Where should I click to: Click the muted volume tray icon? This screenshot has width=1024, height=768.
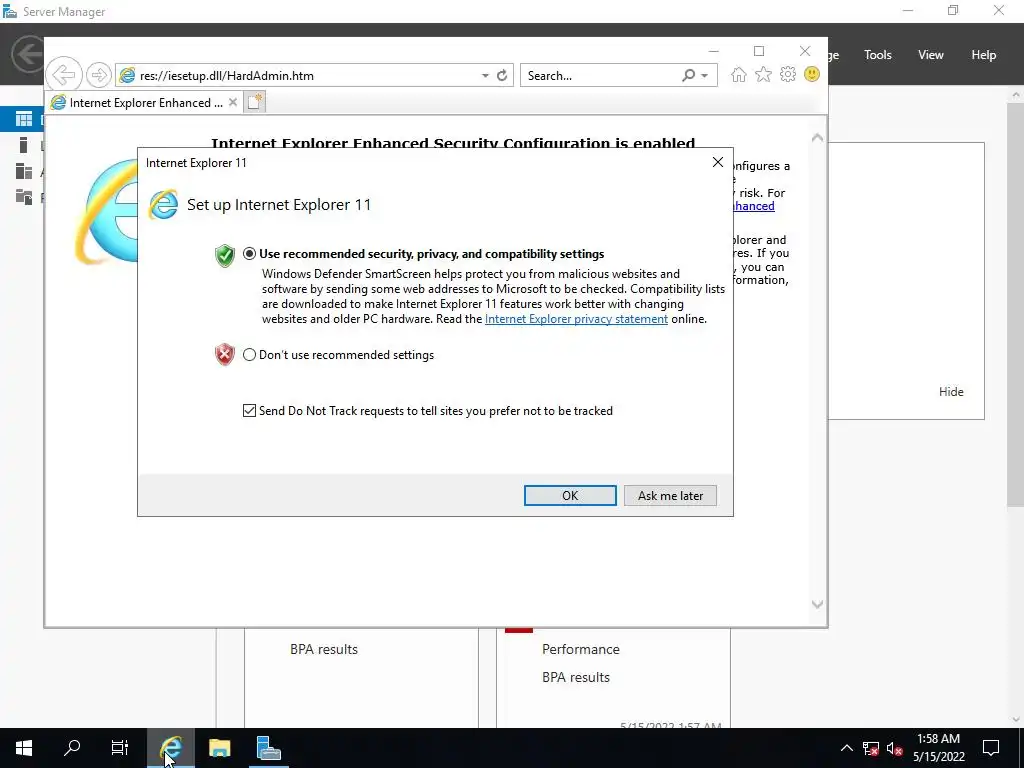[x=895, y=748]
